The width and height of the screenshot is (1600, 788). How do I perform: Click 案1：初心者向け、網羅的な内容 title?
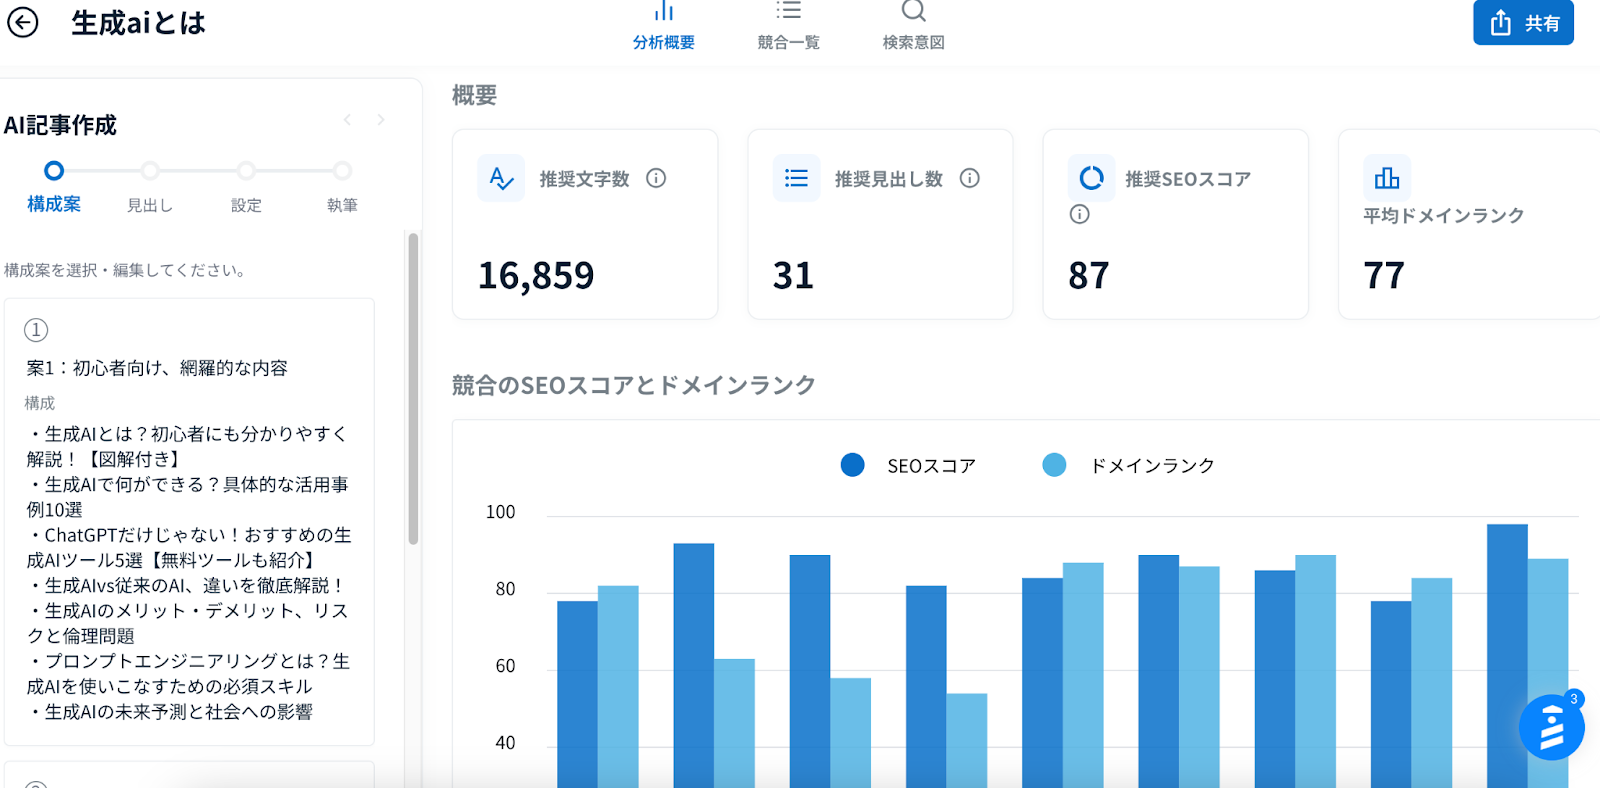pos(157,368)
